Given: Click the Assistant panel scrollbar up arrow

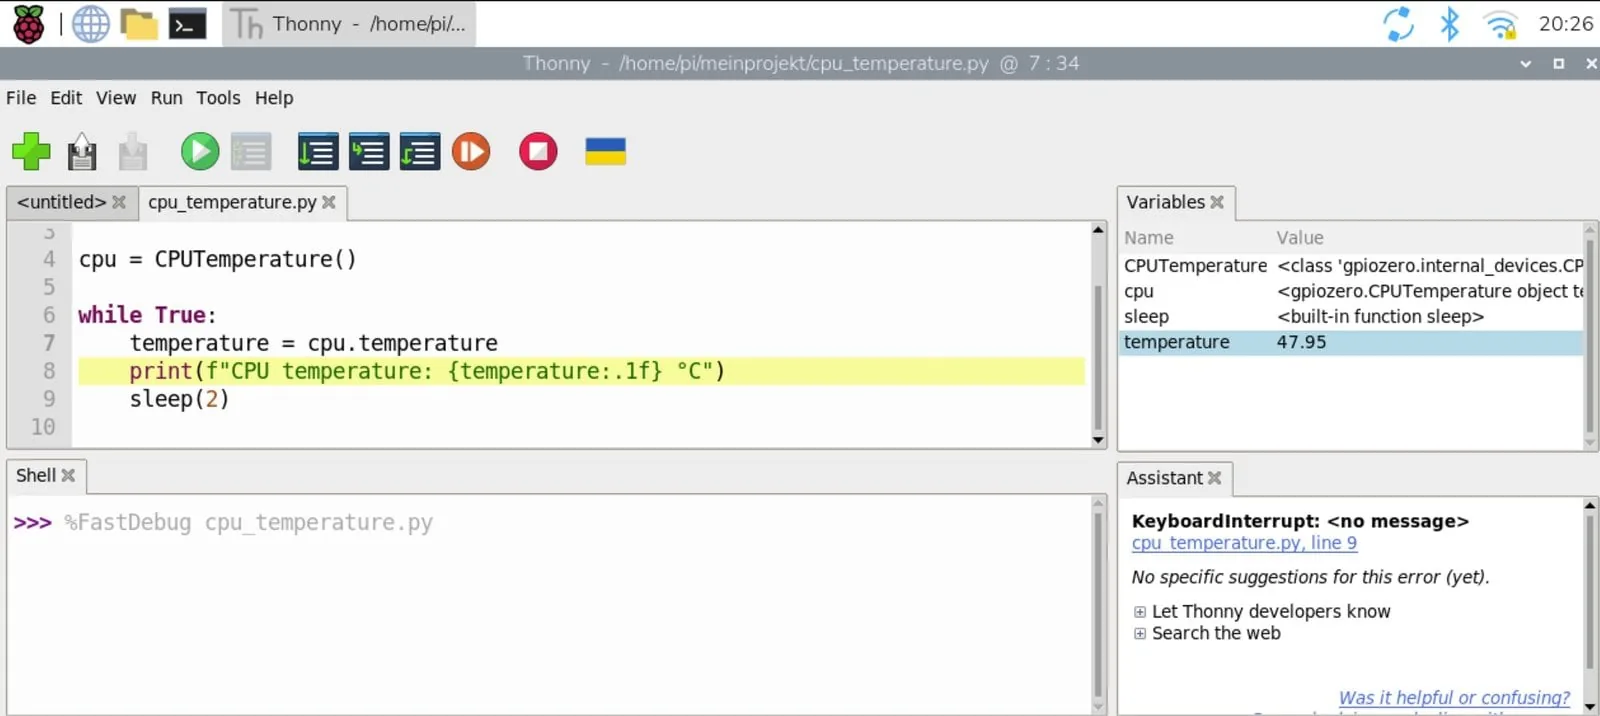Looking at the screenshot, I should point(1590,506).
